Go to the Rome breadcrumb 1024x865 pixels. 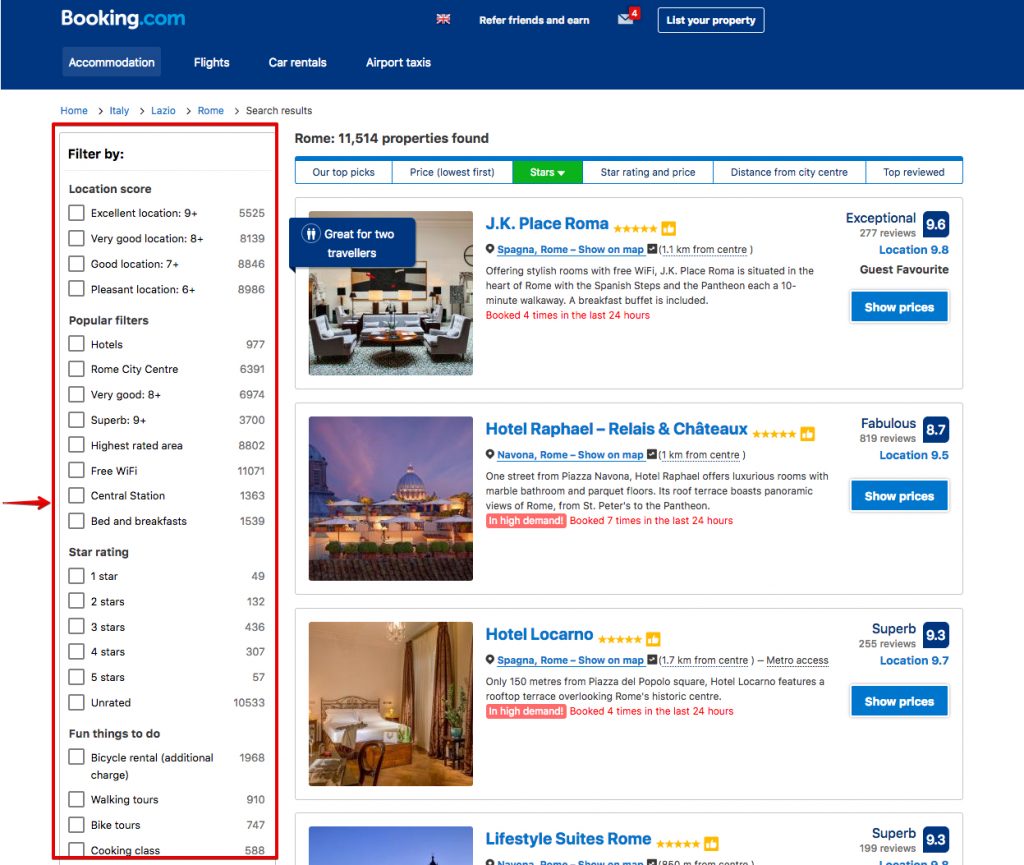coord(210,111)
